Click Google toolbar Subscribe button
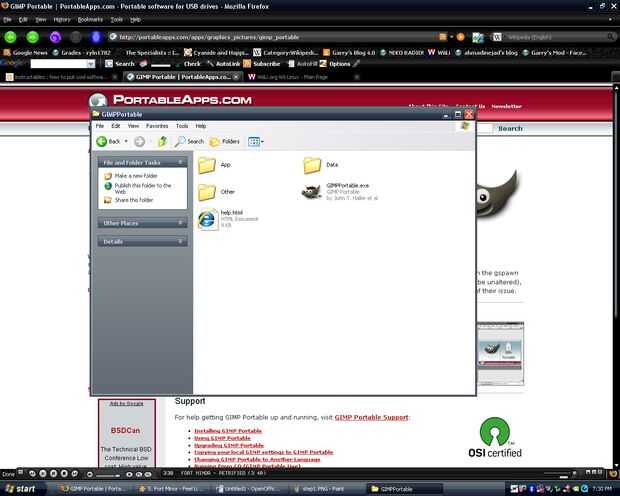The width and height of the screenshot is (620, 496). (262, 64)
